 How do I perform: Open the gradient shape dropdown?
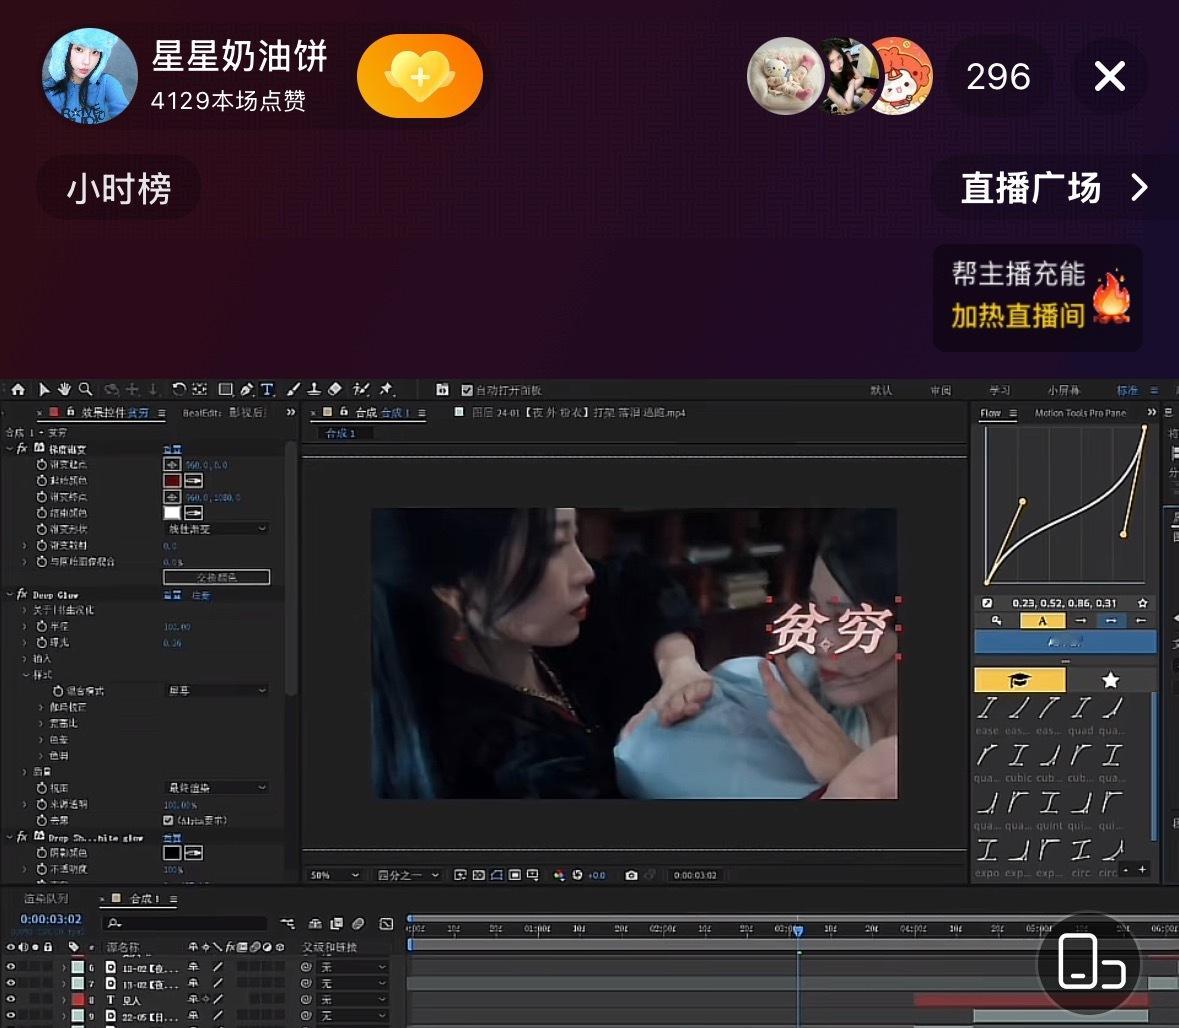(x=217, y=529)
